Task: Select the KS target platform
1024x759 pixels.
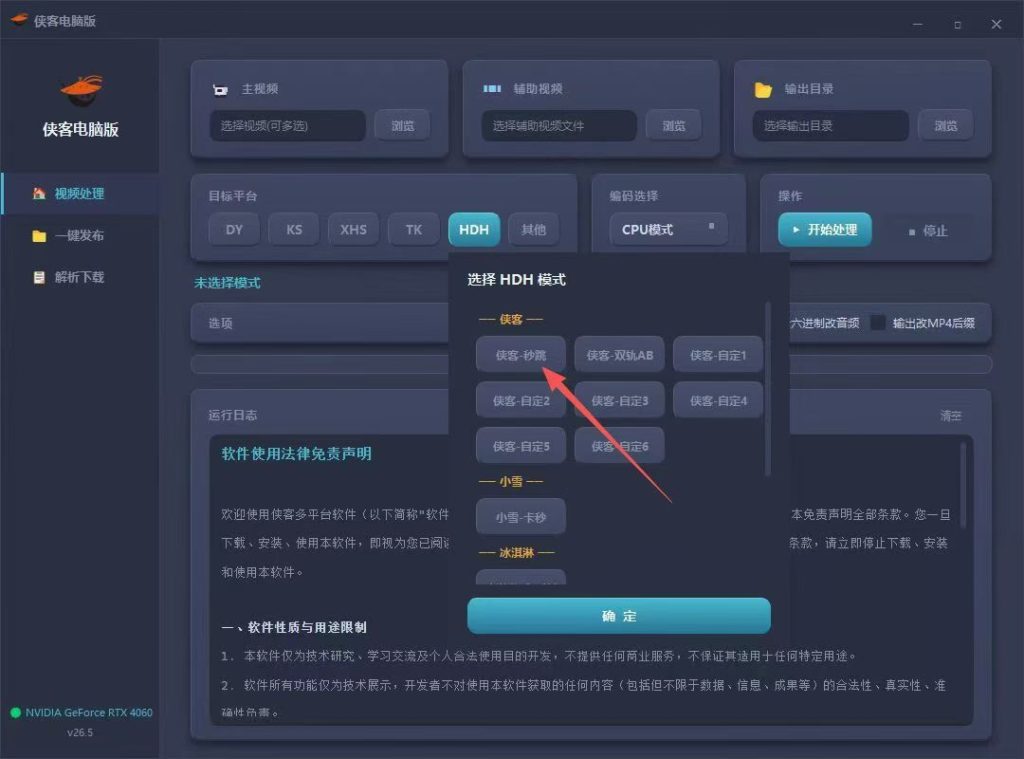Action: tap(294, 230)
